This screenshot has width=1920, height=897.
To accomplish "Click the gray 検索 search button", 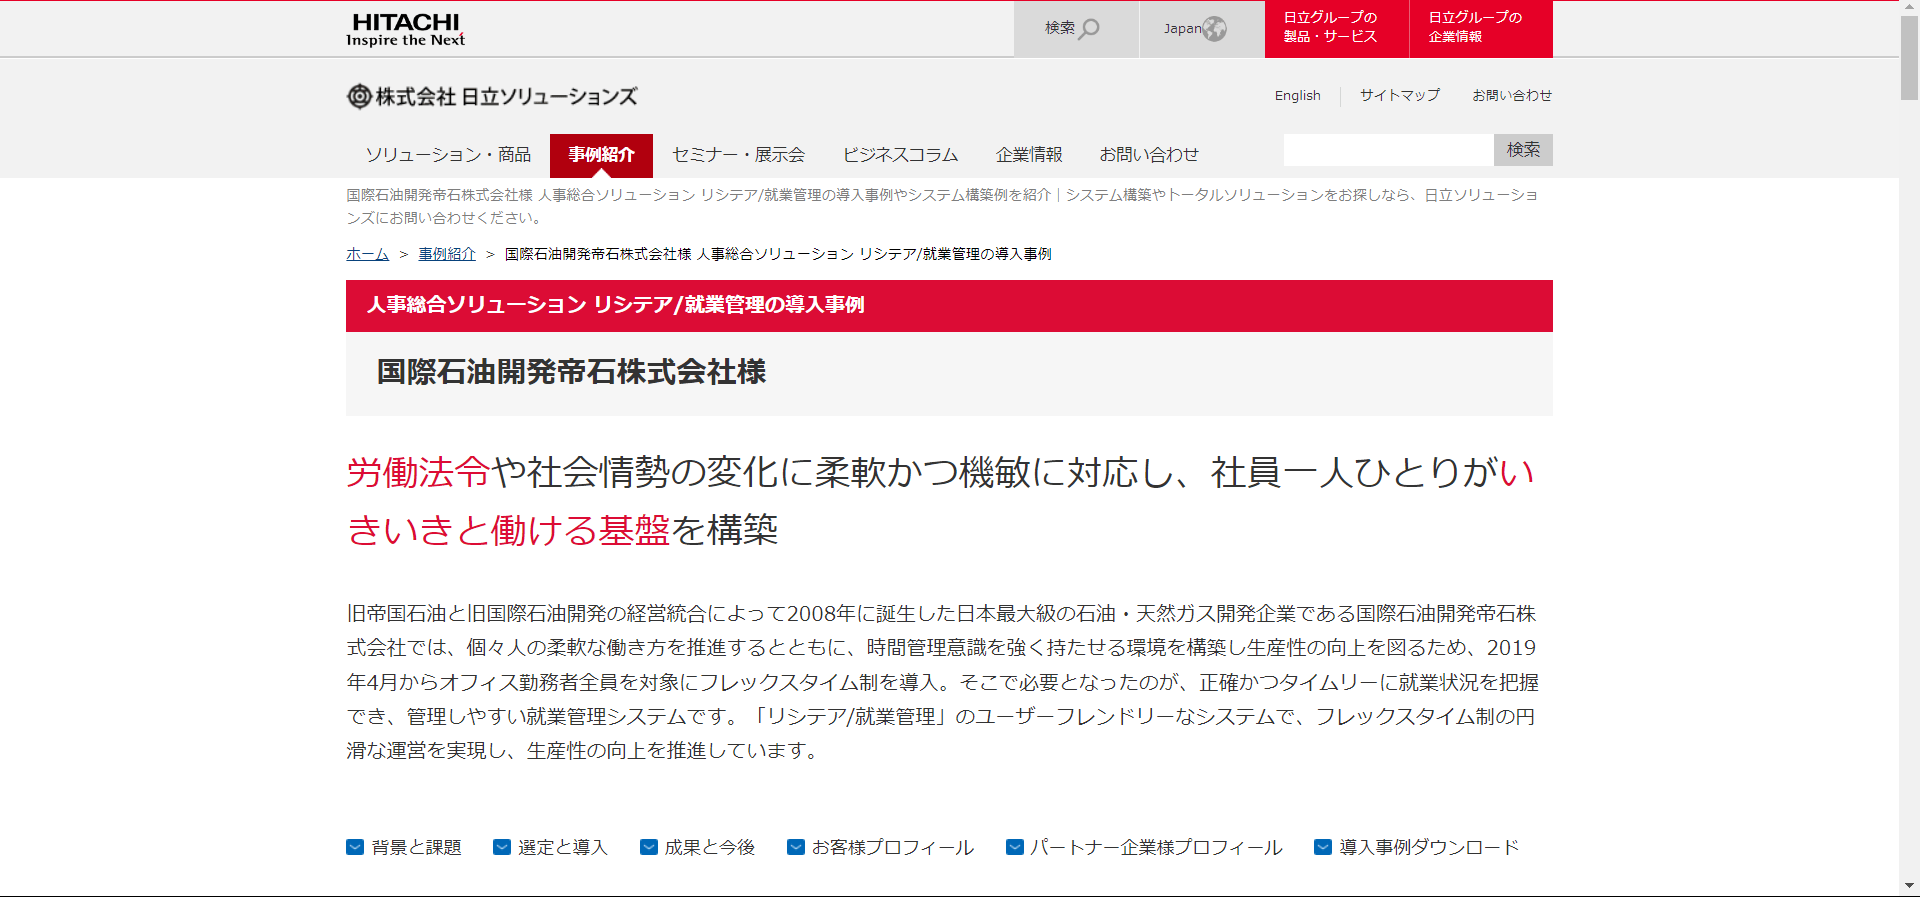I will pyautogui.click(x=1523, y=150).
